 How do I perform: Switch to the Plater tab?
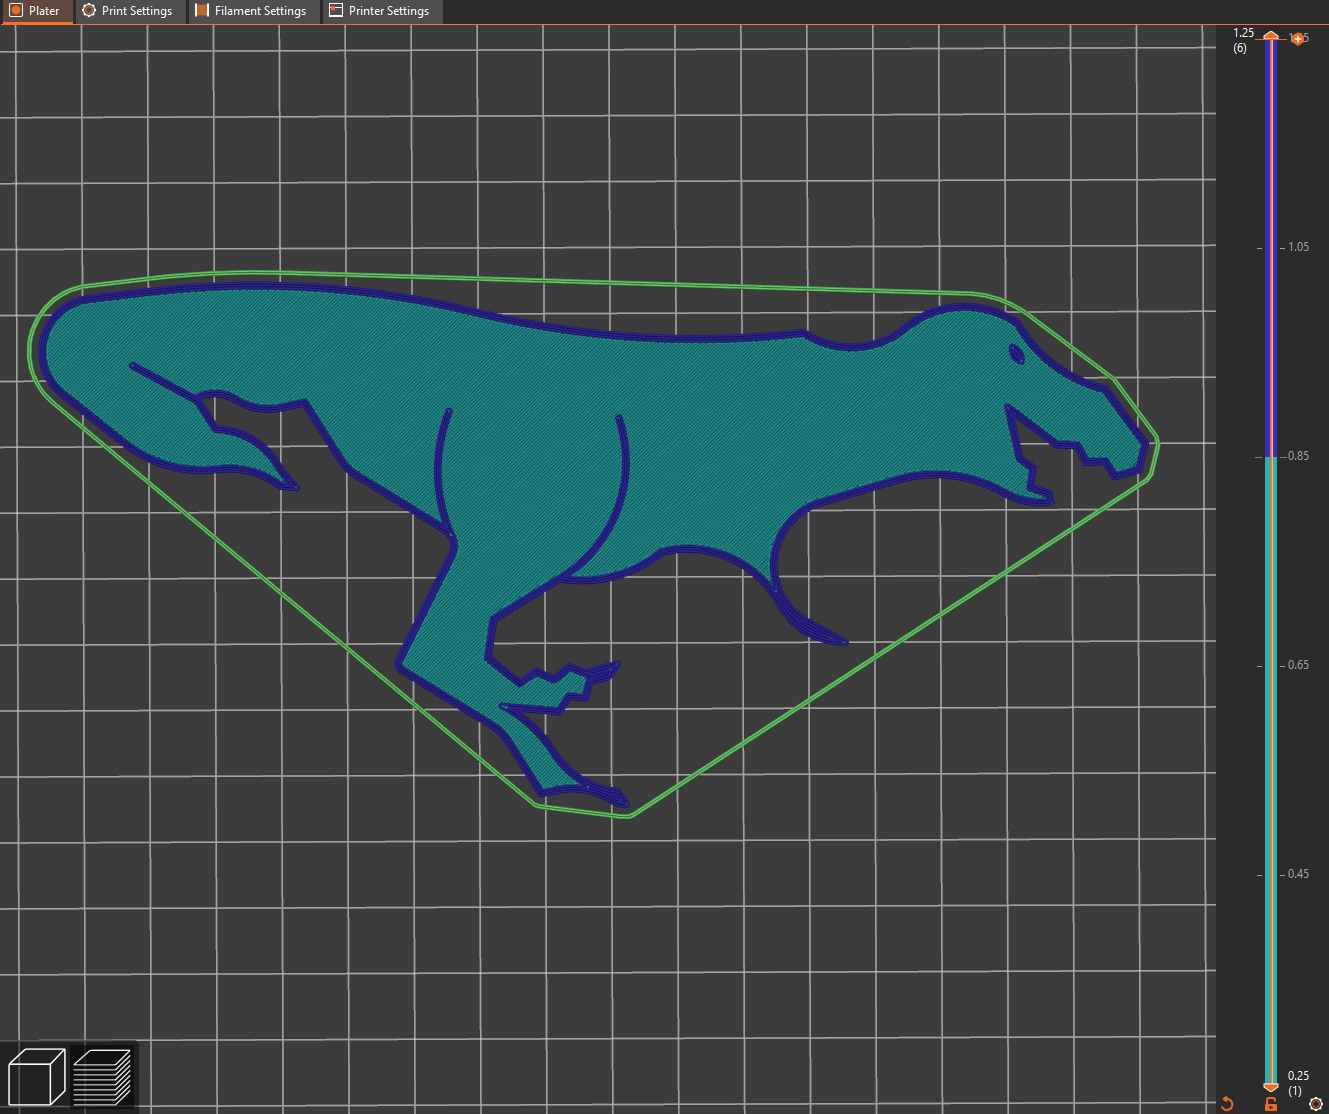(37, 11)
